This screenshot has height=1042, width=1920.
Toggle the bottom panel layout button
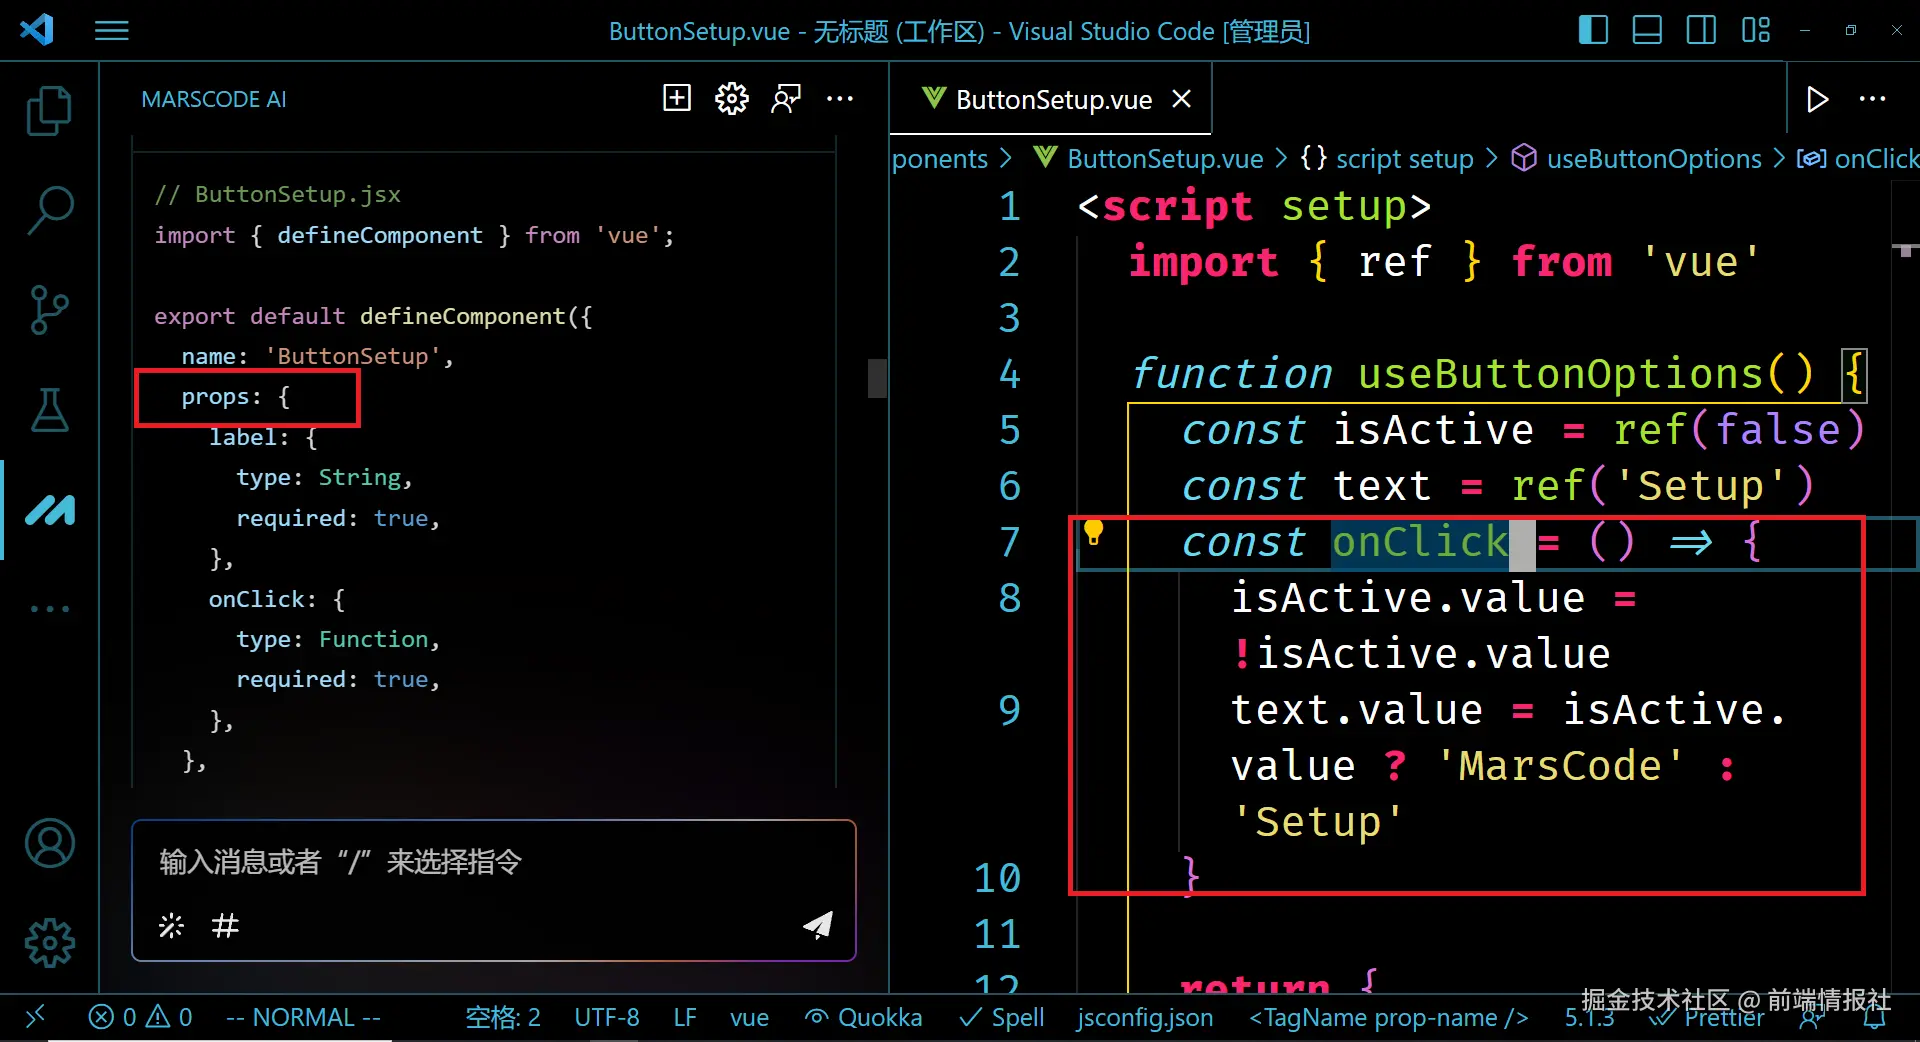[x=1647, y=30]
